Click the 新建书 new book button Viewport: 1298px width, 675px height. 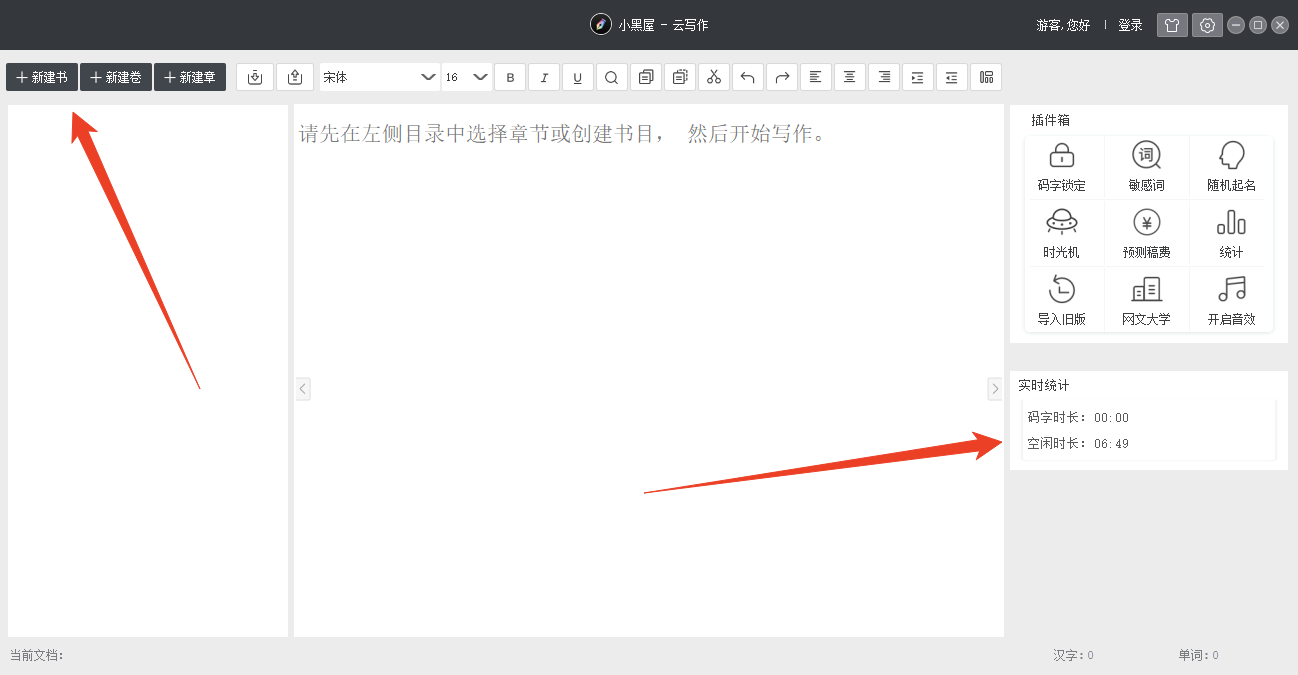click(x=42, y=77)
